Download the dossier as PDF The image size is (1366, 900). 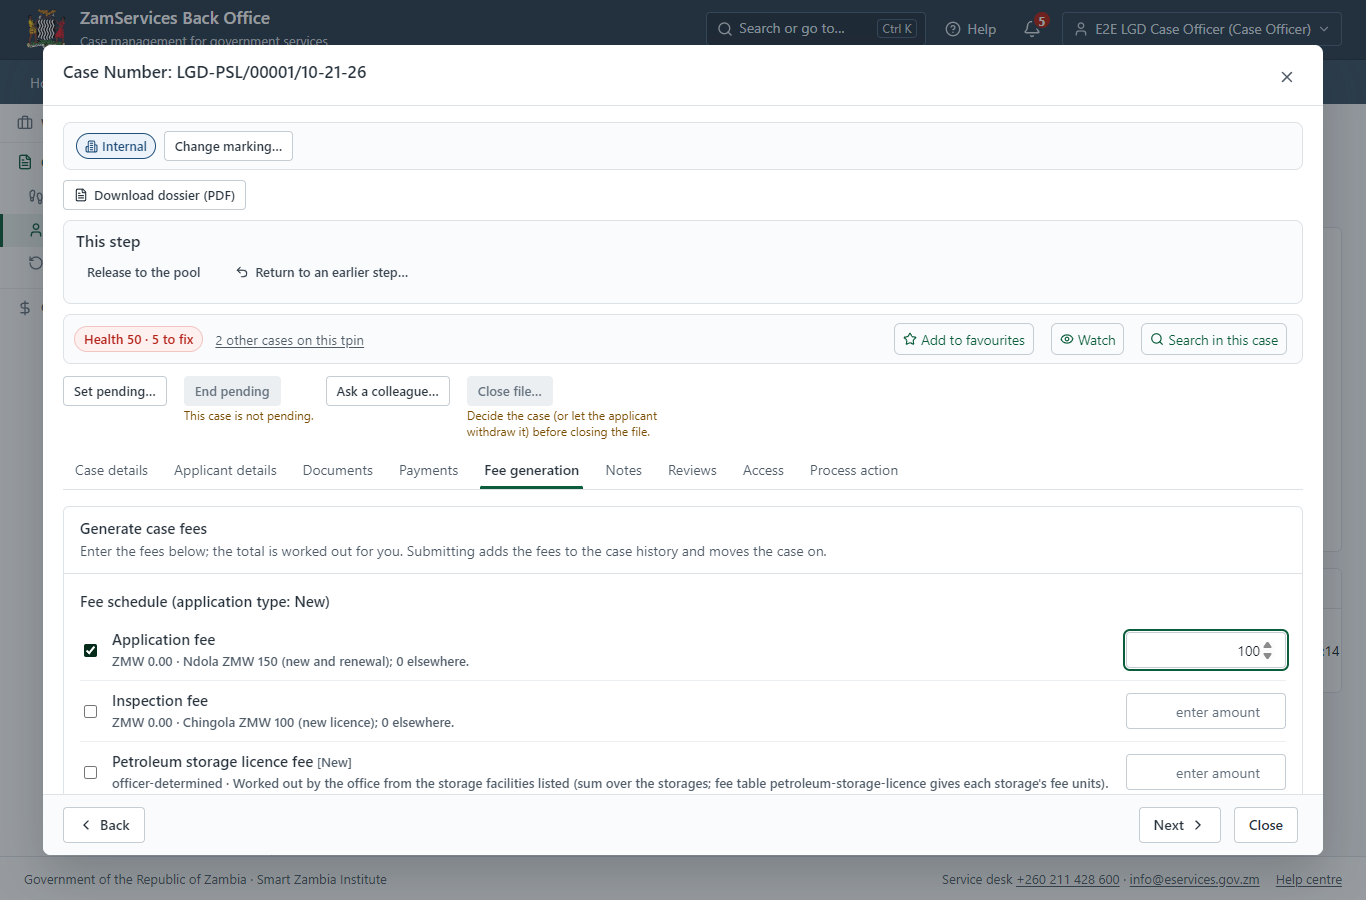[x=154, y=195]
